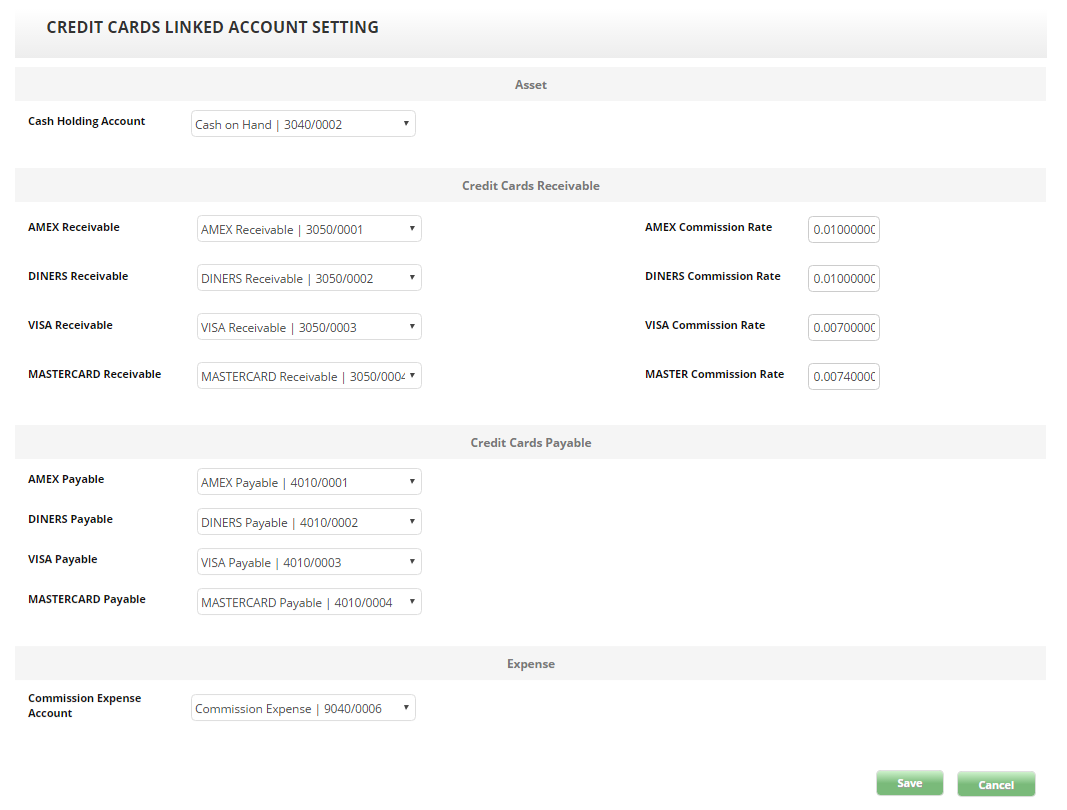The width and height of the screenshot is (1067, 810).
Task: Click the Asset section header
Action: pyautogui.click(x=530, y=85)
